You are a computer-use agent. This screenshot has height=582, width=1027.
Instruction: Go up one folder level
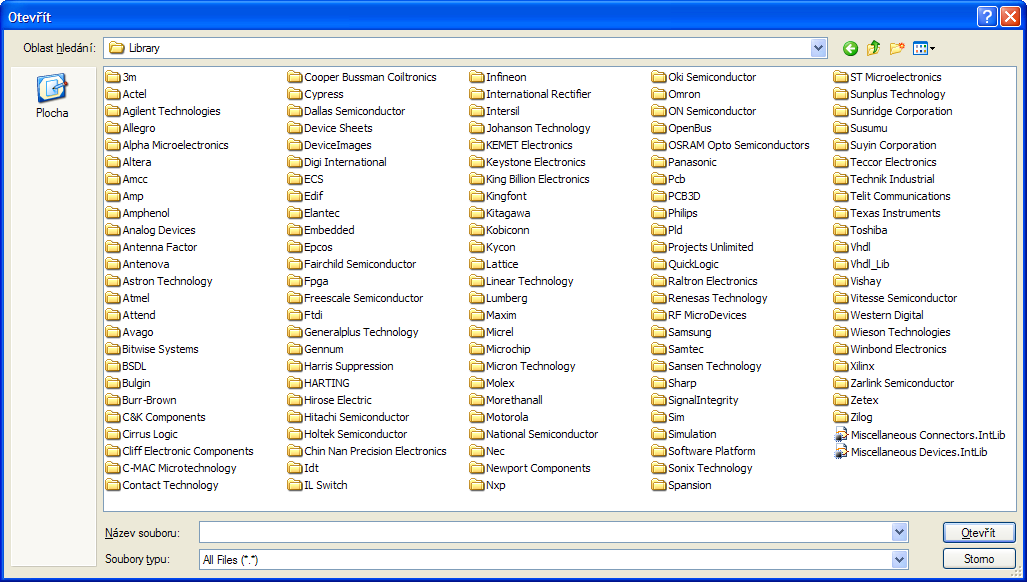(x=874, y=48)
